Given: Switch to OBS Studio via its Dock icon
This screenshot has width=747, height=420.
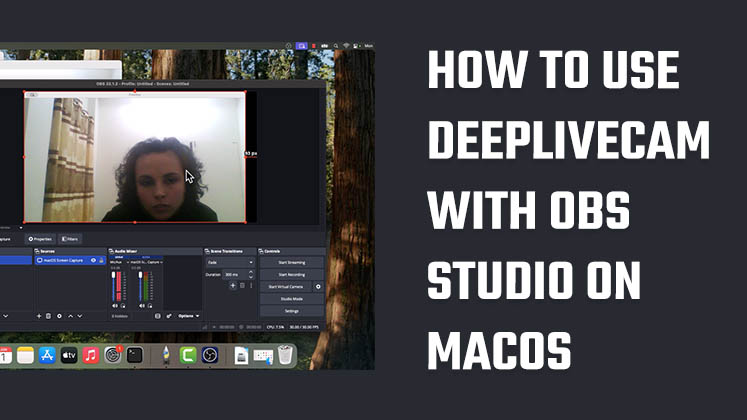Looking at the screenshot, I should 210,355.
